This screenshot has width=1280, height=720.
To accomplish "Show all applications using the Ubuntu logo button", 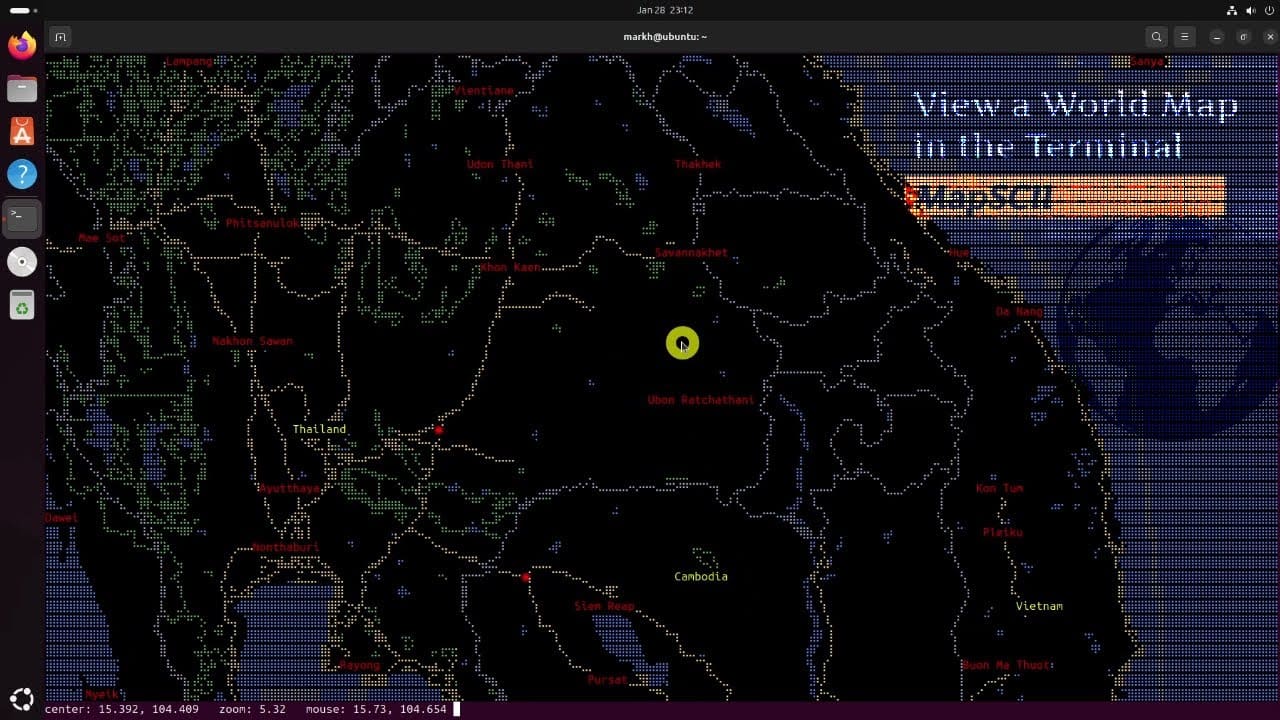I will [x=22, y=698].
